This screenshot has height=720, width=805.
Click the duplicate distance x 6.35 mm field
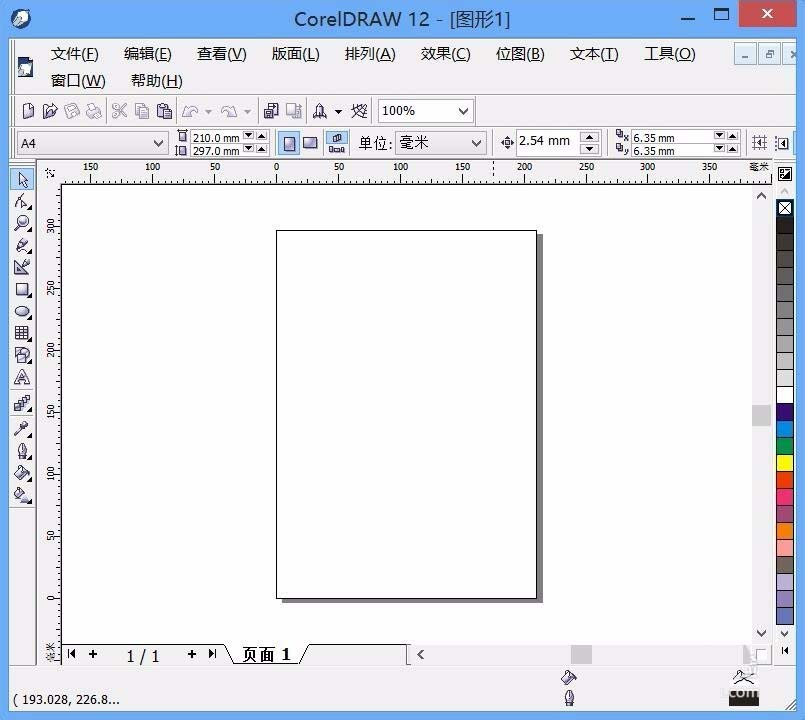tap(672, 138)
